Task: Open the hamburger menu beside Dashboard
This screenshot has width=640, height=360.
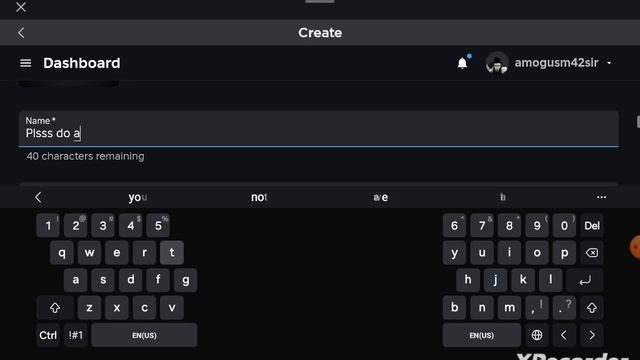Action: point(25,63)
